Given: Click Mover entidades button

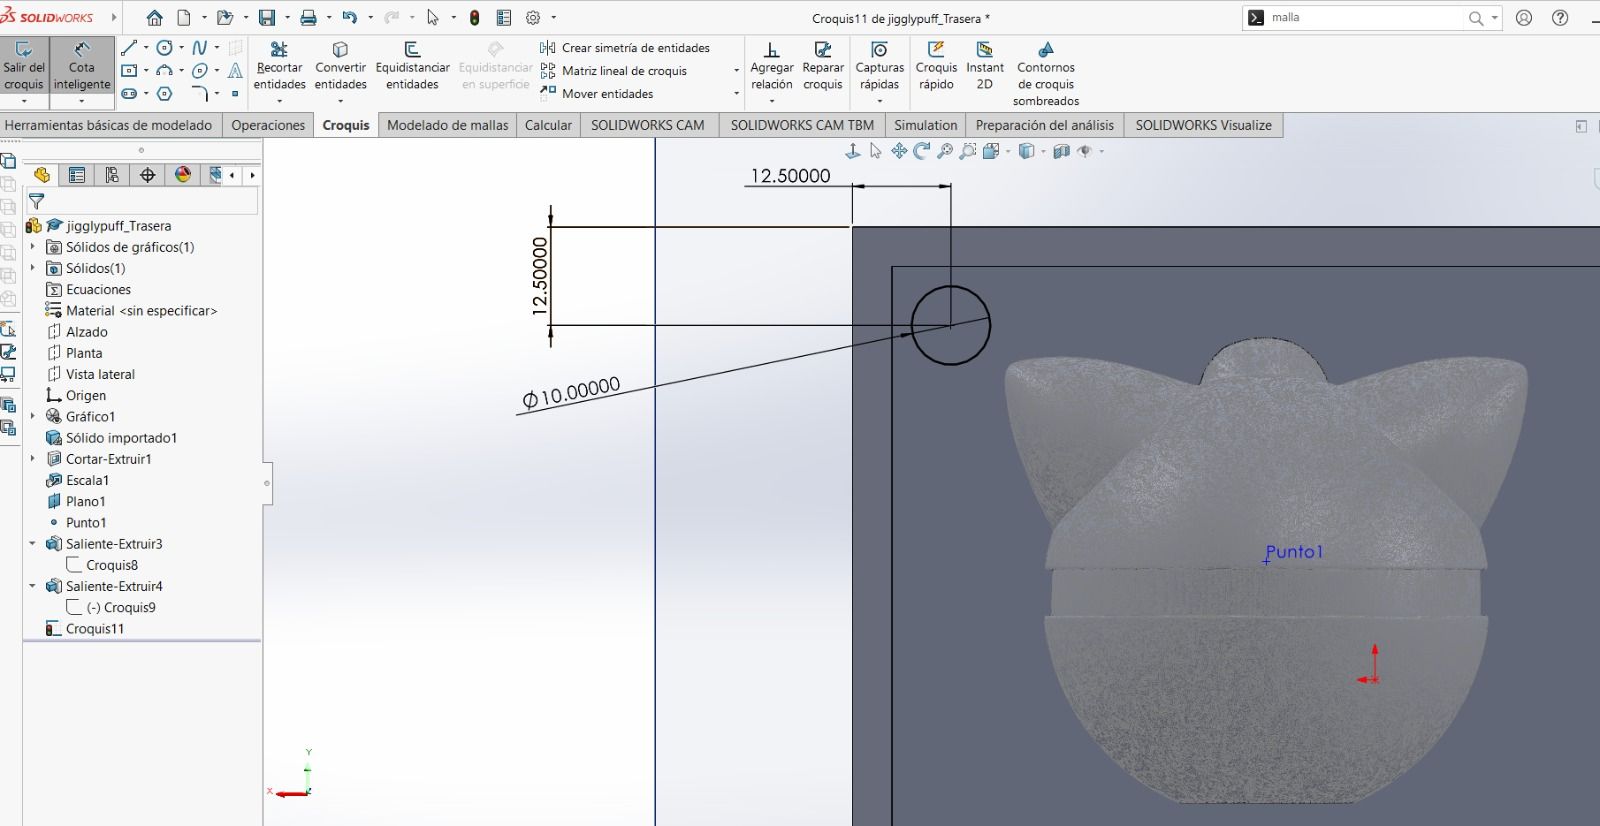Looking at the screenshot, I should [x=597, y=94].
